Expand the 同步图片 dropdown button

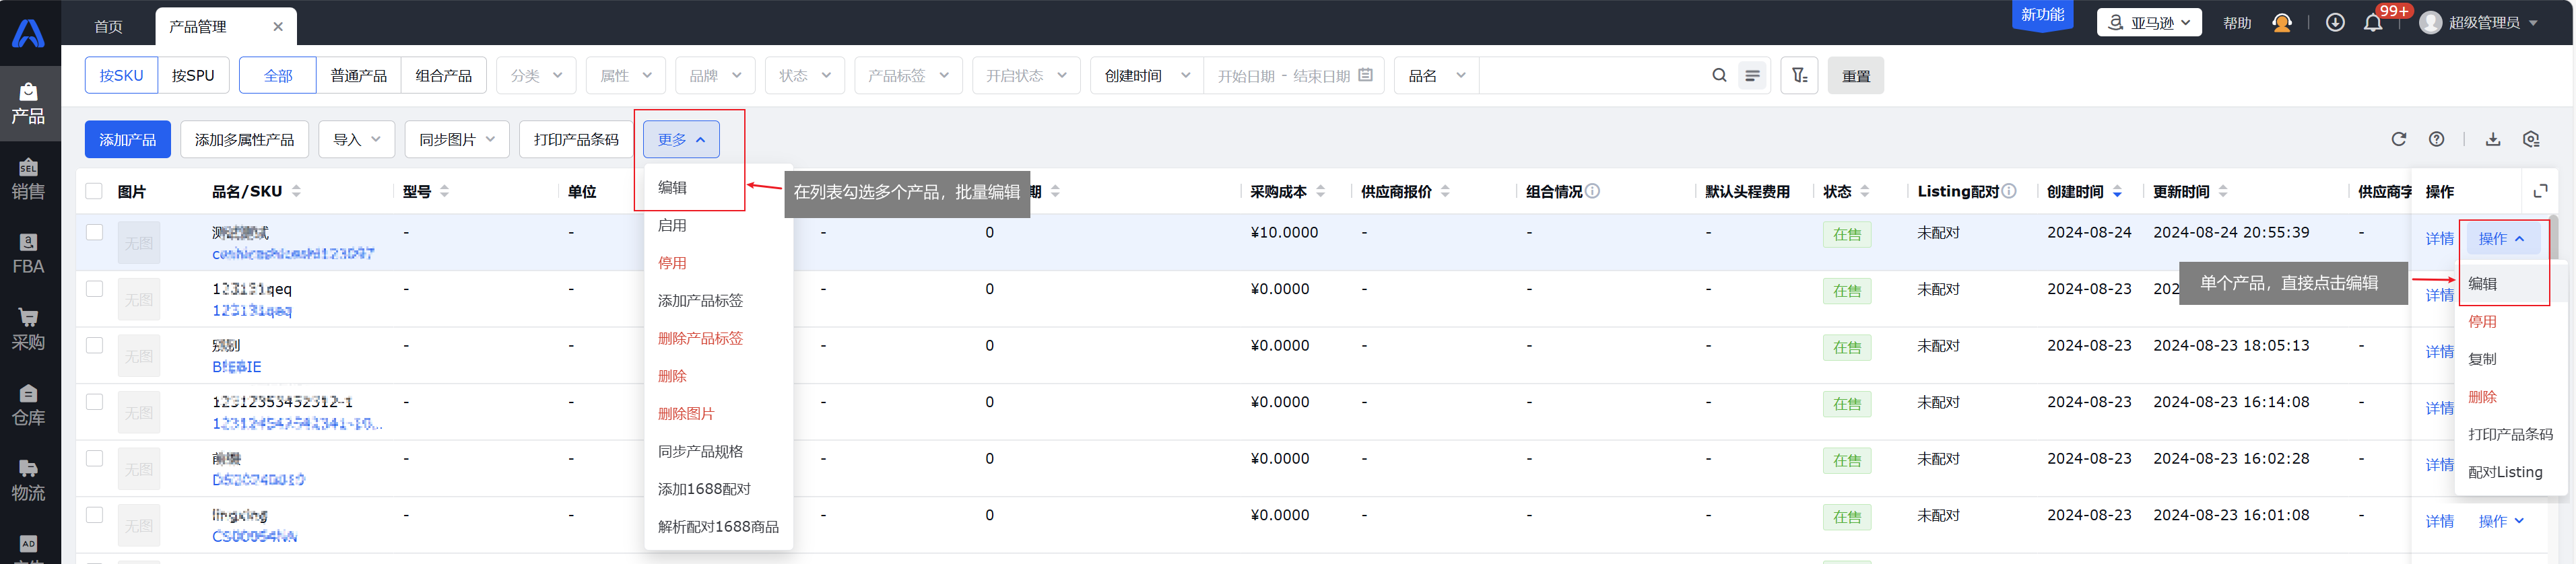click(457, 139)
